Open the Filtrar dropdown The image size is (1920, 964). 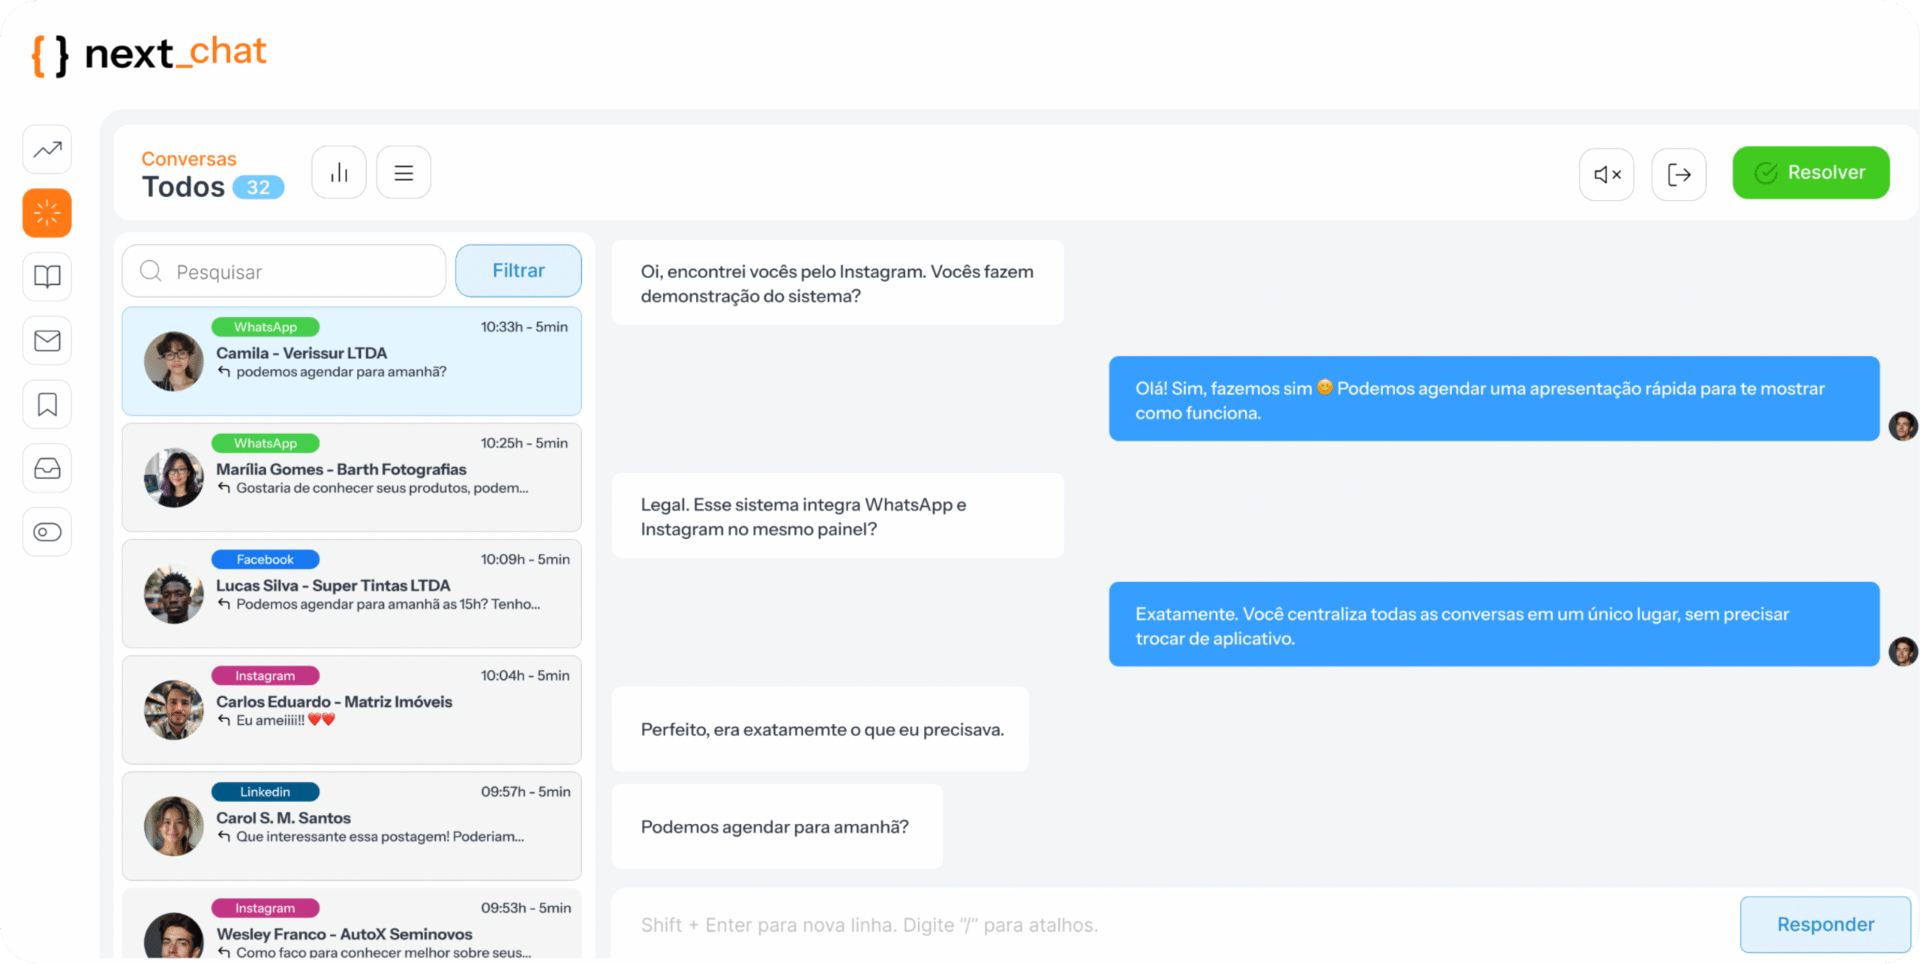click(517, 270)
